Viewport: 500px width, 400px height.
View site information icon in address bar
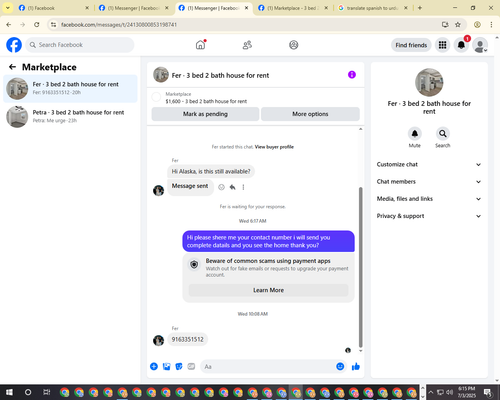point(53,25)
